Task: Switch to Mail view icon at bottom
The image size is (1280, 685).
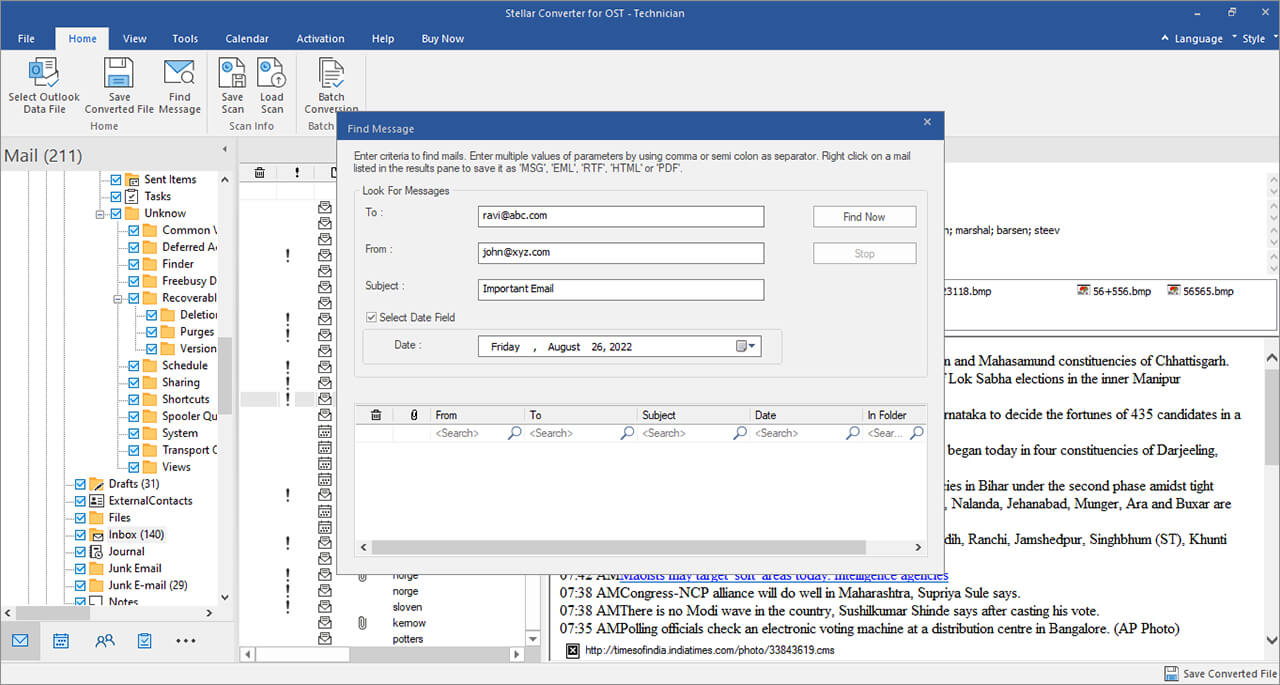Action: point(20,640)
